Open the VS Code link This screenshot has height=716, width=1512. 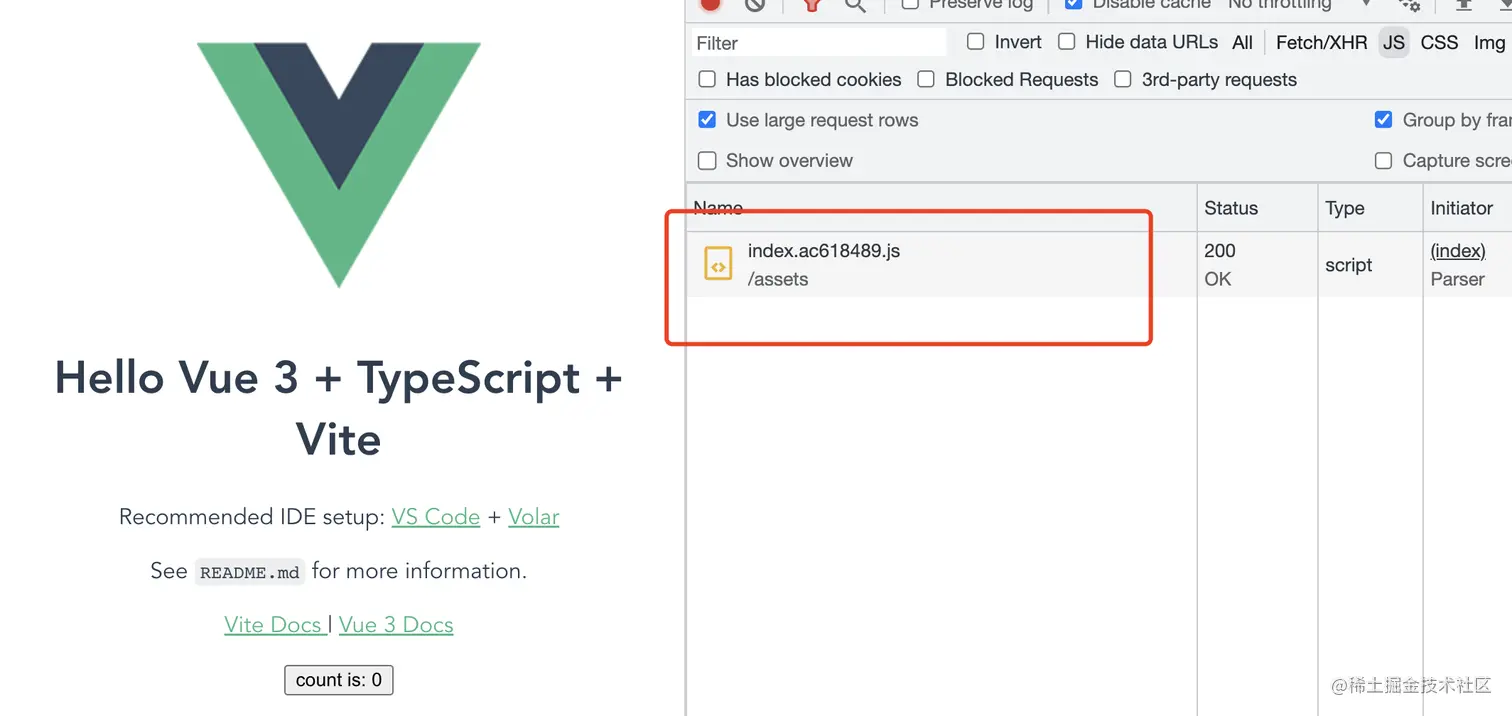coord(436,517)
